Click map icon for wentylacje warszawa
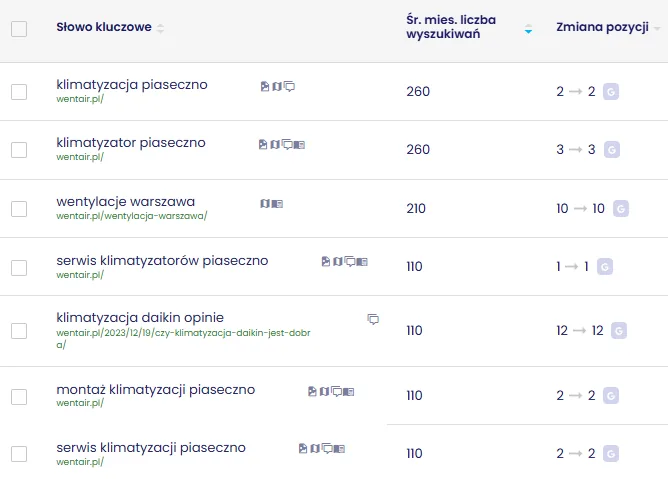This screenshot has height=479, width=668. (x=265, y=204)
